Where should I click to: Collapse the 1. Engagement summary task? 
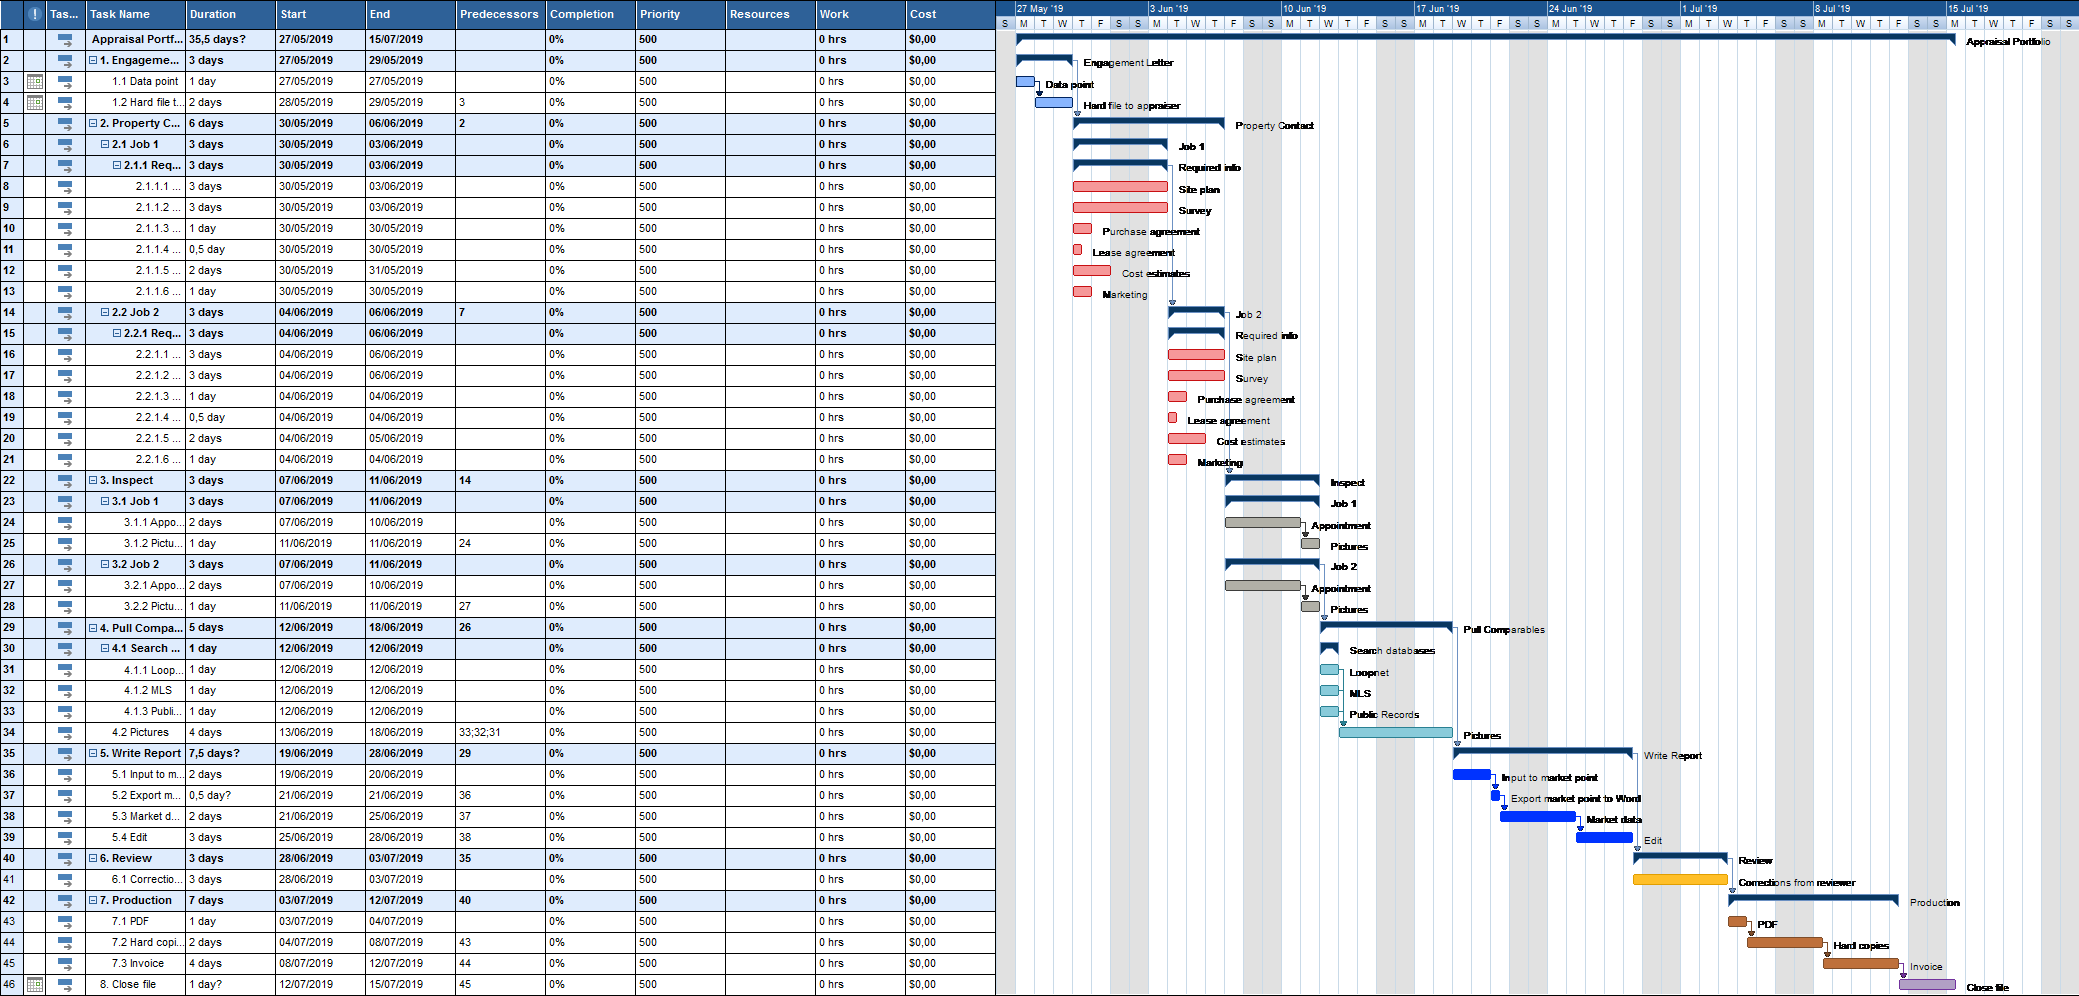(x=95, y=60)
